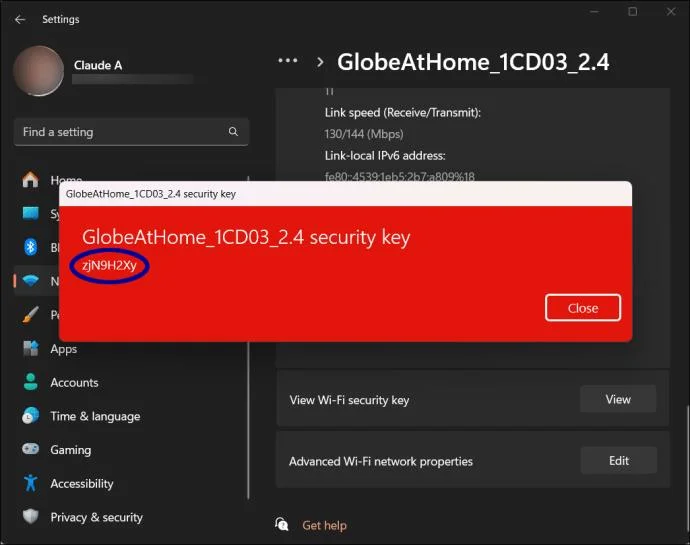Open the breadcrumb ellipsis menu
This screenshot has height=545, width=690.
coord(288,61)
